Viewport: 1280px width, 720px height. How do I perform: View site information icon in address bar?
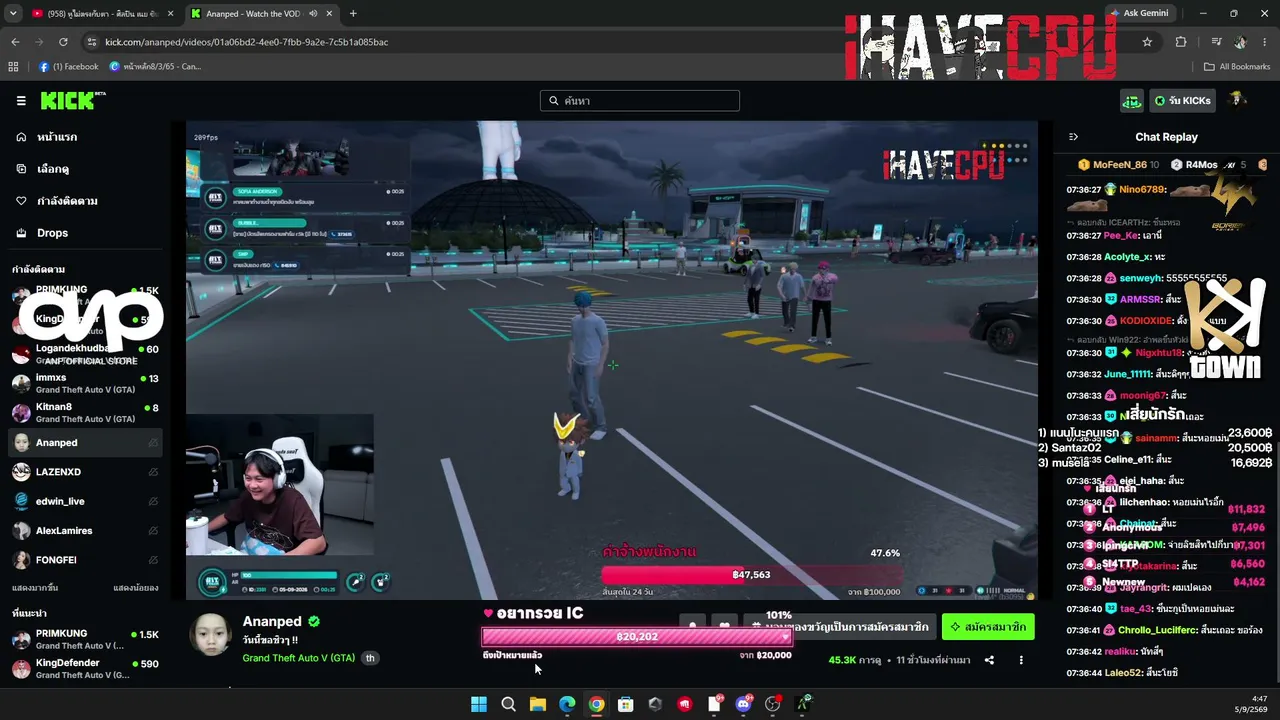(92, 42)
